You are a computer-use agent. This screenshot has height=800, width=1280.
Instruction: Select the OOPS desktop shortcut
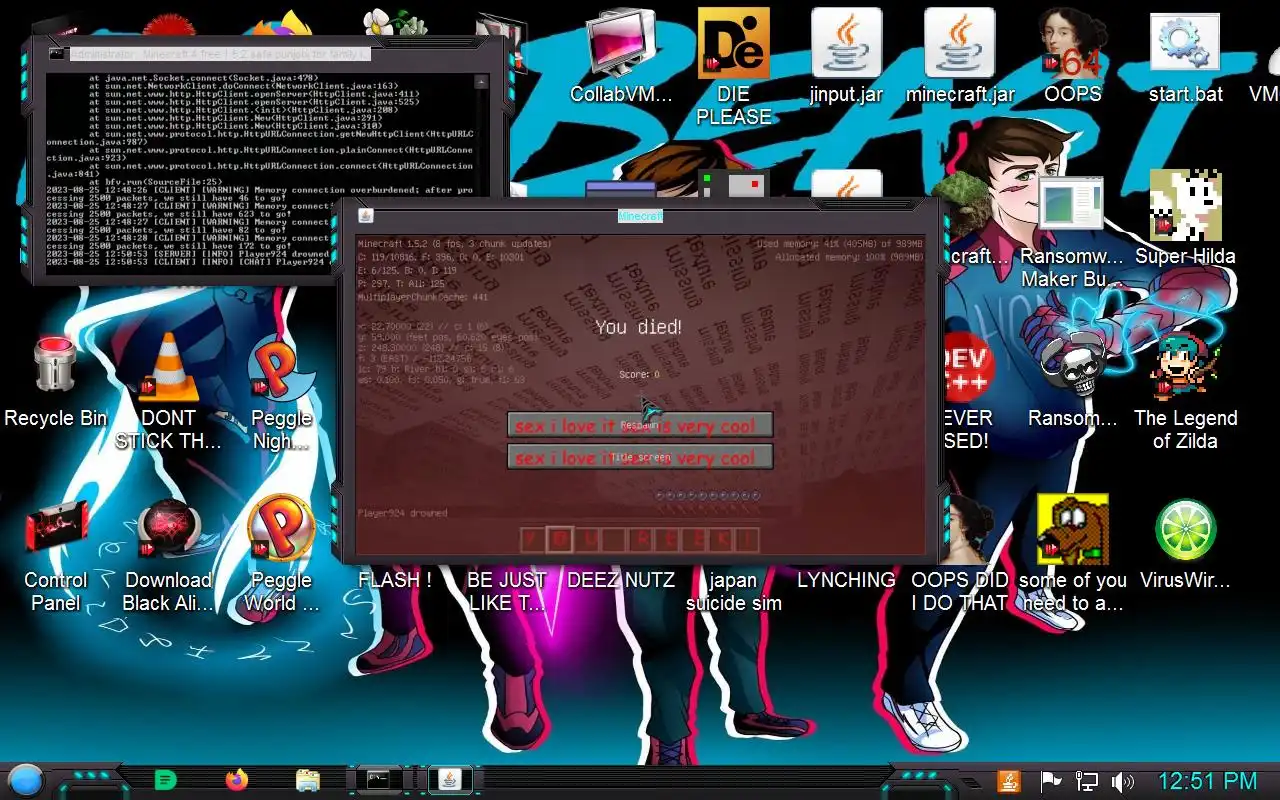(1073, 56)
